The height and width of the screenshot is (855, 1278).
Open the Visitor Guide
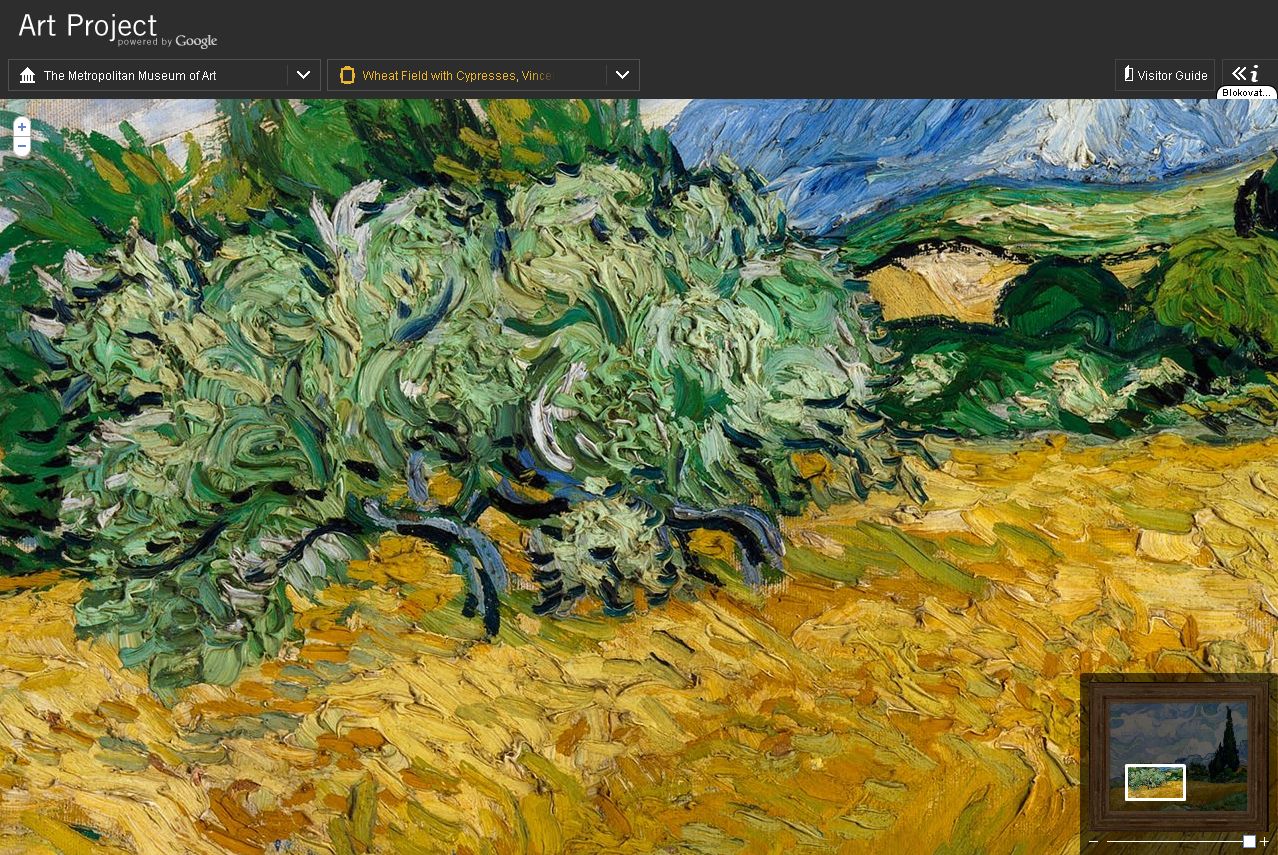pyautogui.click(x=1172, y=76)
